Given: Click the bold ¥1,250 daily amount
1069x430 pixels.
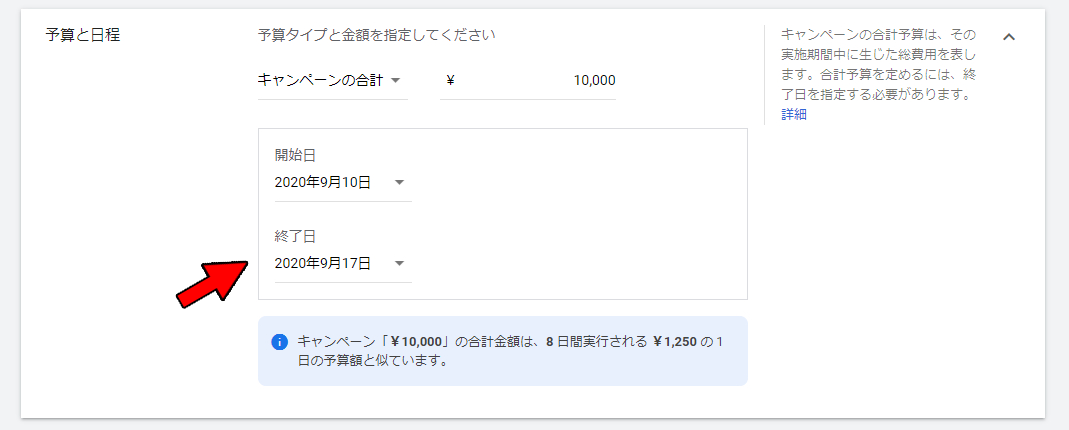Looking at the screenshot, I should [x=675, y=342].
